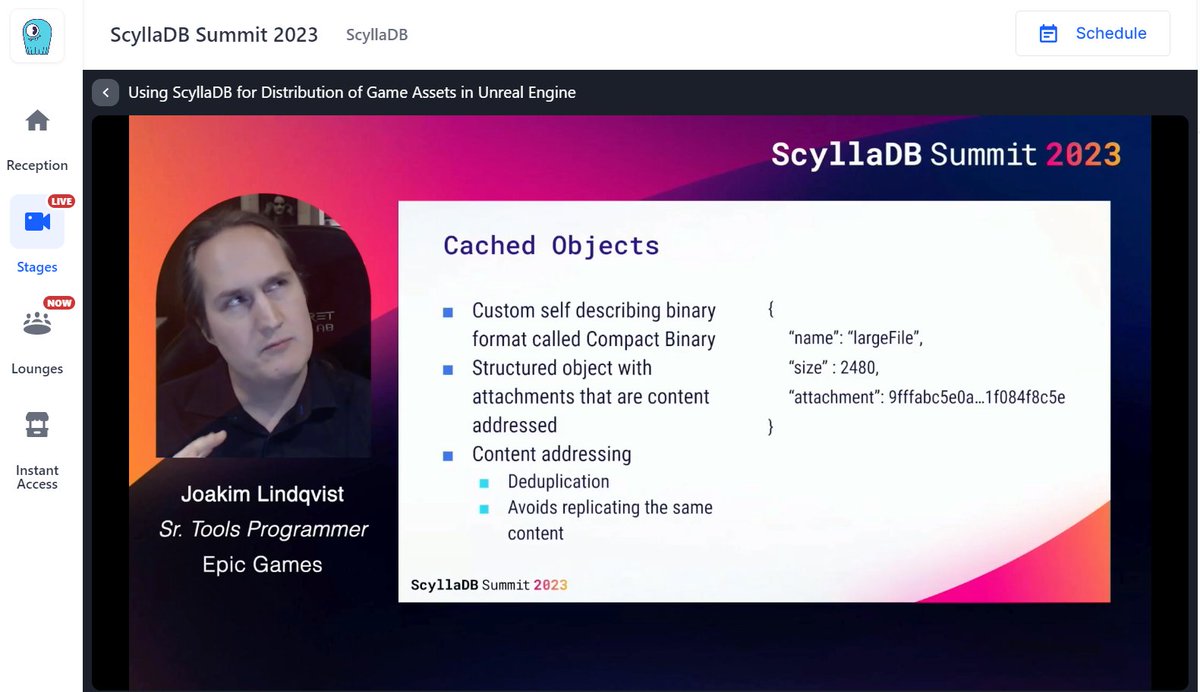The height and width of the screenshot is (692, 1200).
Task: Click the Sr. Tools Programmer title text
Action: pos(263,529)
